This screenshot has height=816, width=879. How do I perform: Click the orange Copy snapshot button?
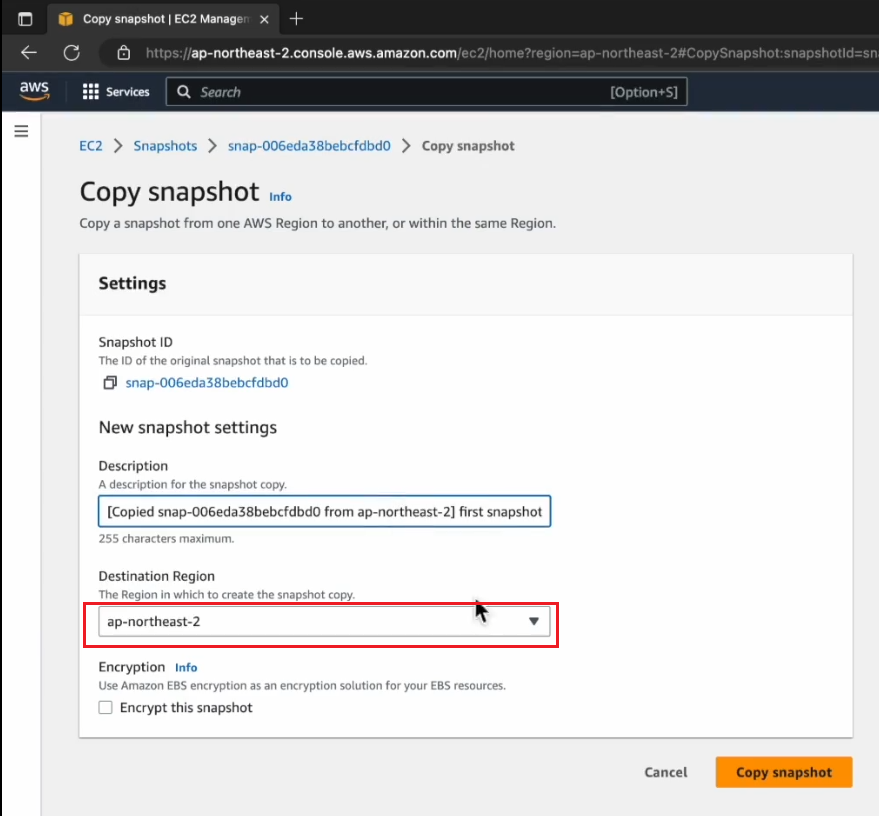pyautogui.click(x=784, y=772)
